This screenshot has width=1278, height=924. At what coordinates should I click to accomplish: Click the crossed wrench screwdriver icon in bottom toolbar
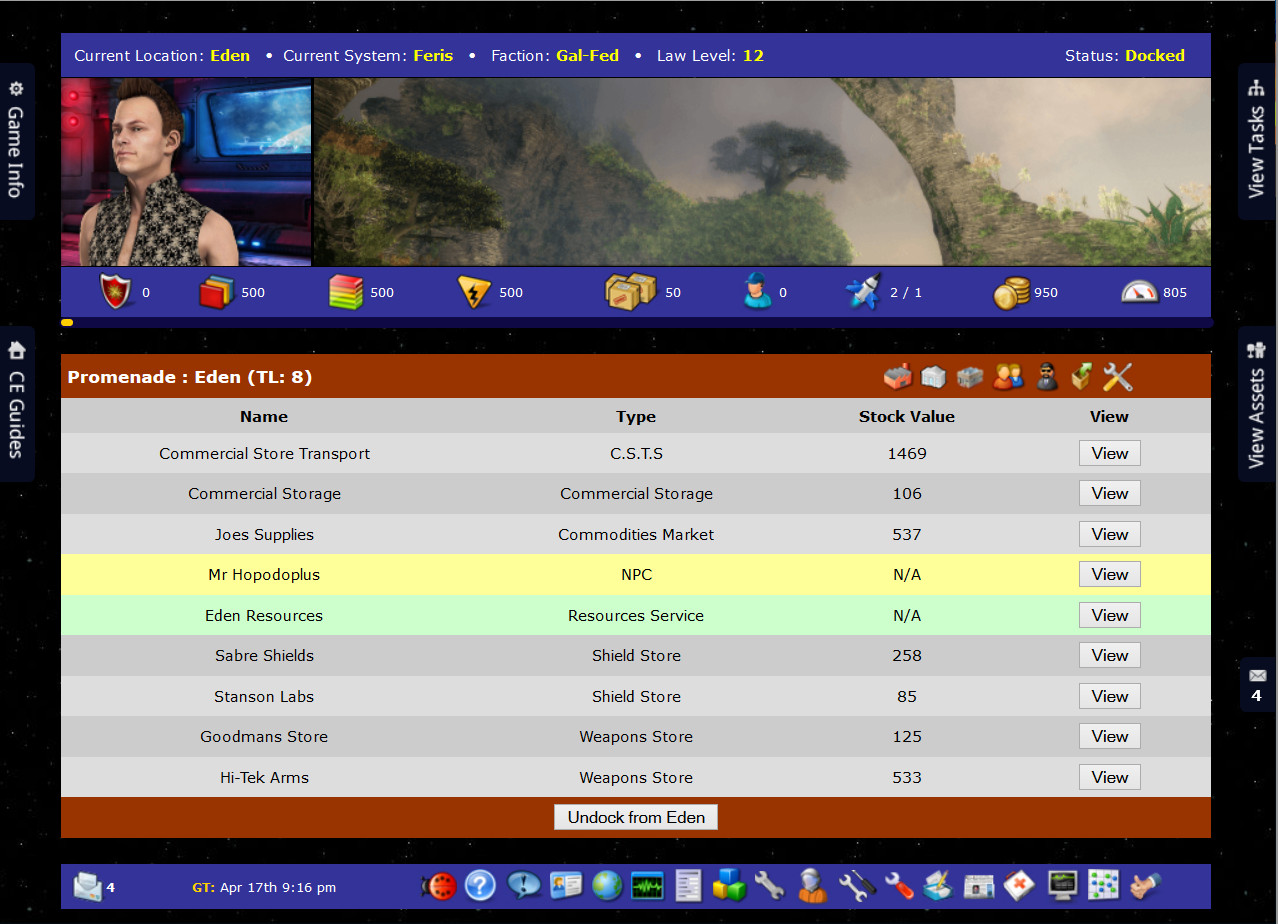[x=857, y=885]
